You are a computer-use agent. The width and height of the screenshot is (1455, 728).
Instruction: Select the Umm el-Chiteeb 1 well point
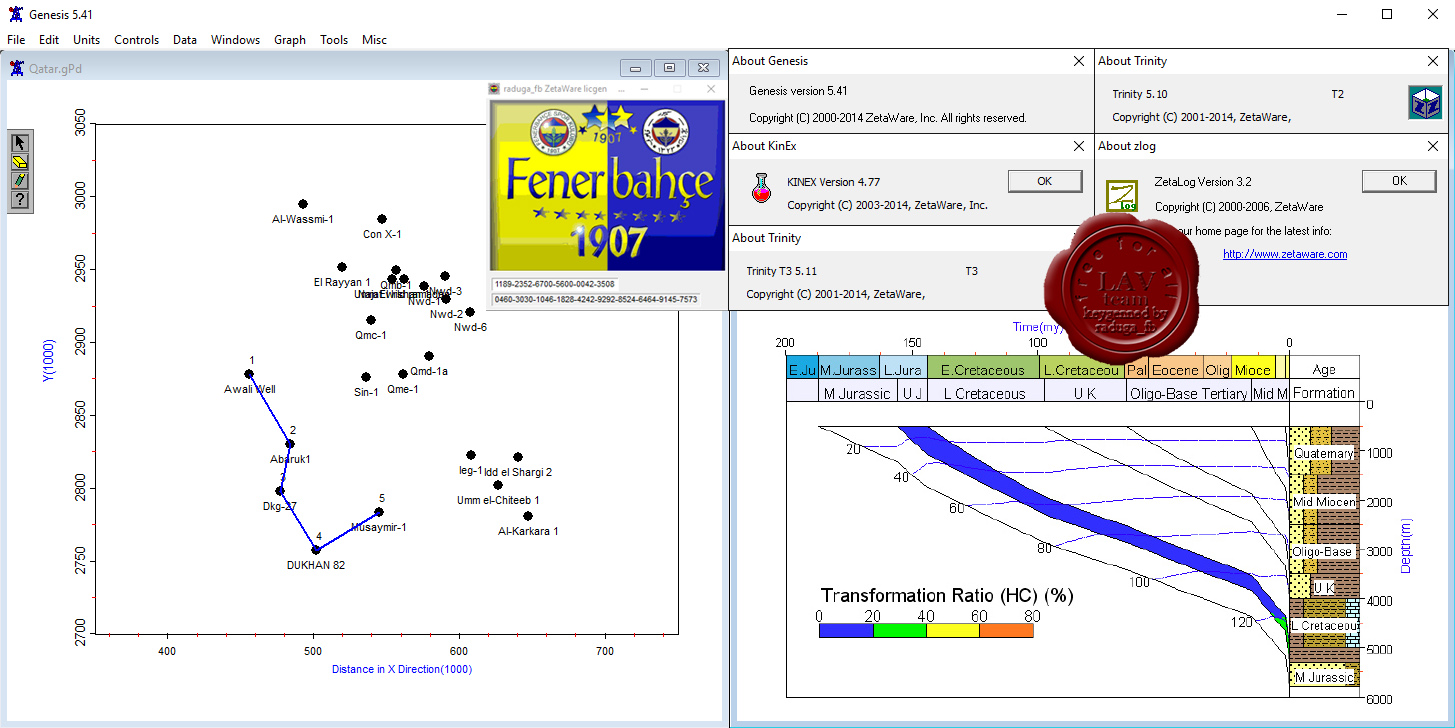click(x=498, y=485)
